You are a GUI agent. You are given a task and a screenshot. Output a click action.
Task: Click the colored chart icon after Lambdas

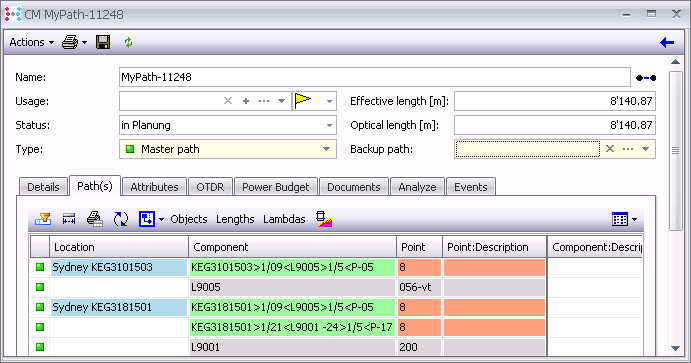pyautogui.click(x=324, y=219)
